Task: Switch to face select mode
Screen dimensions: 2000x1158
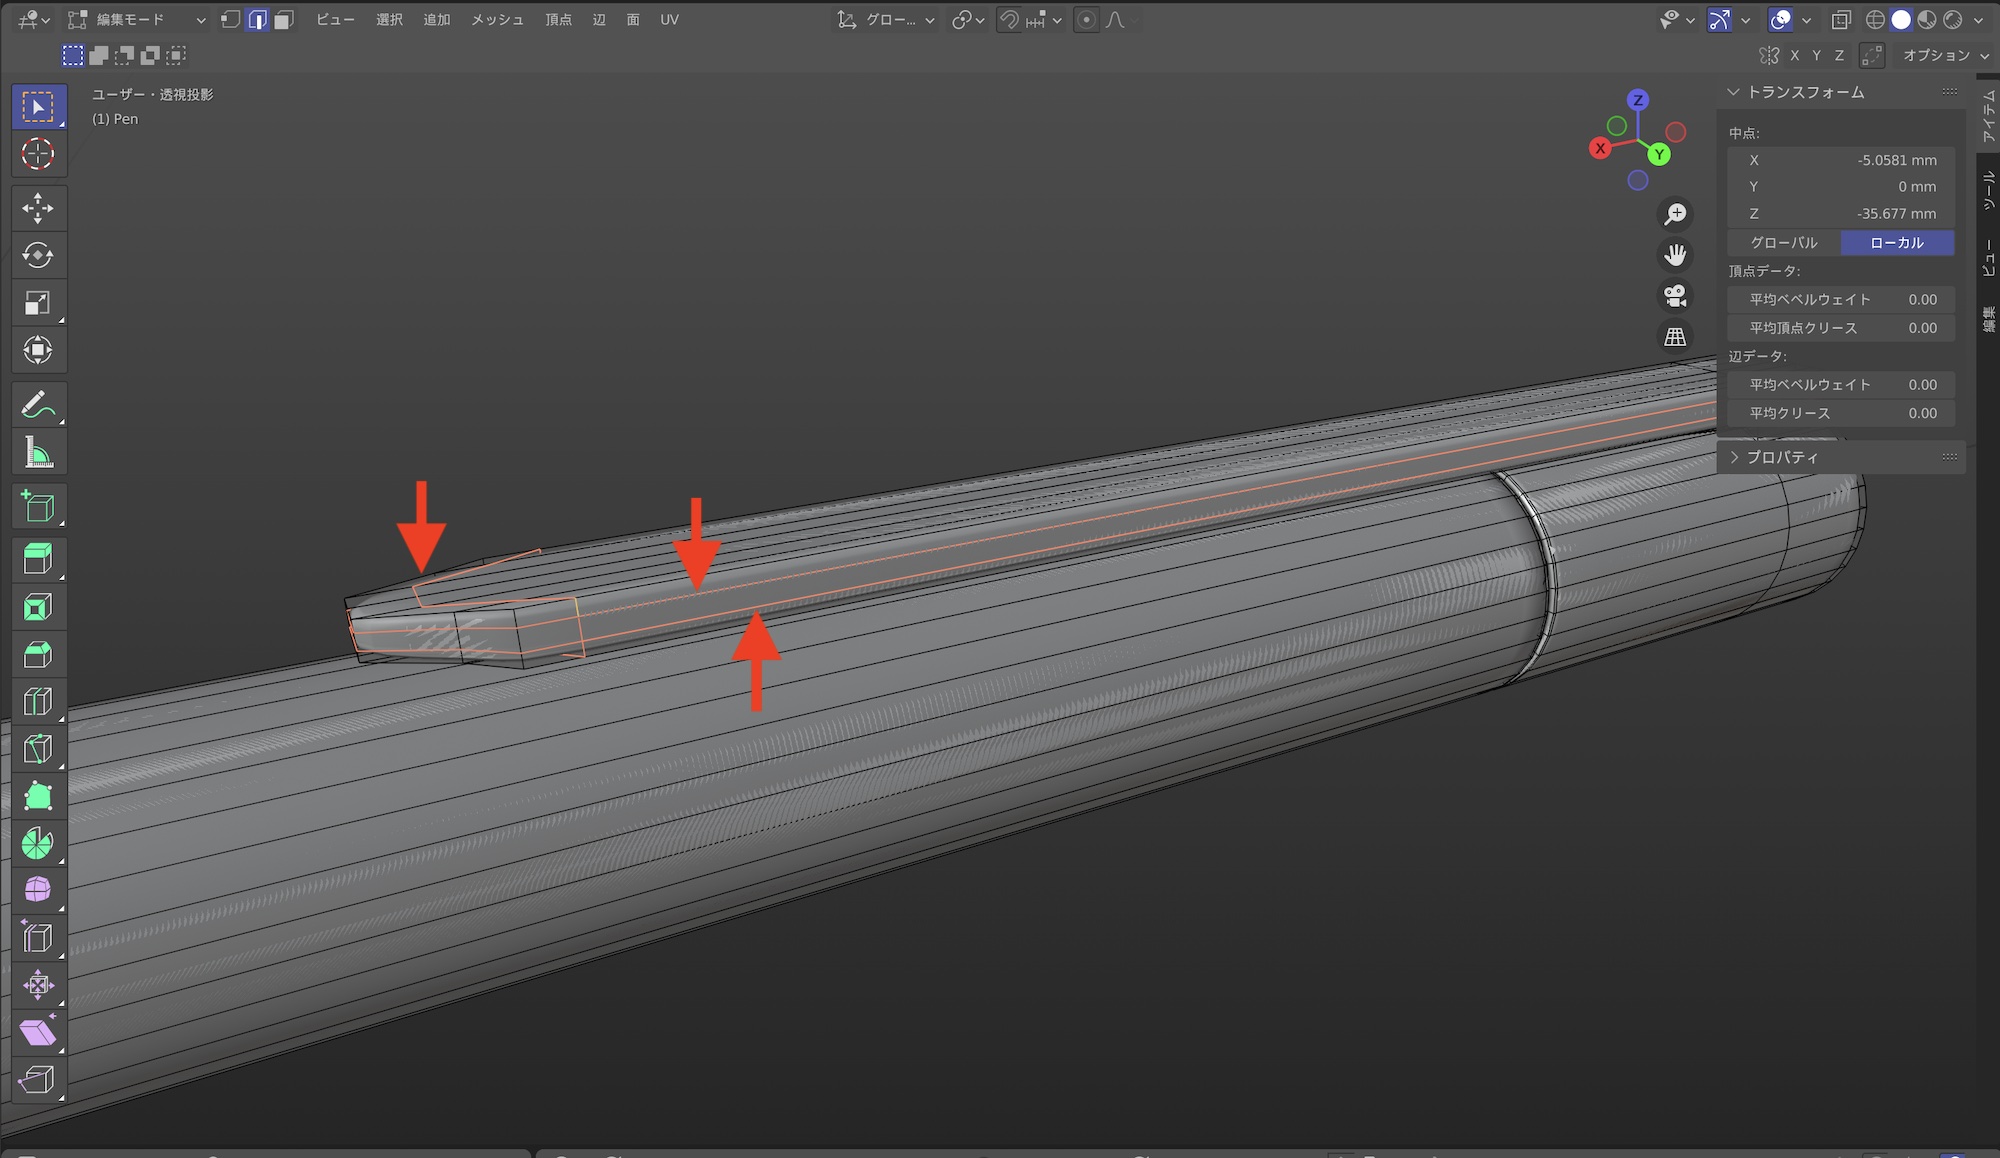Action: coord(284,20)
